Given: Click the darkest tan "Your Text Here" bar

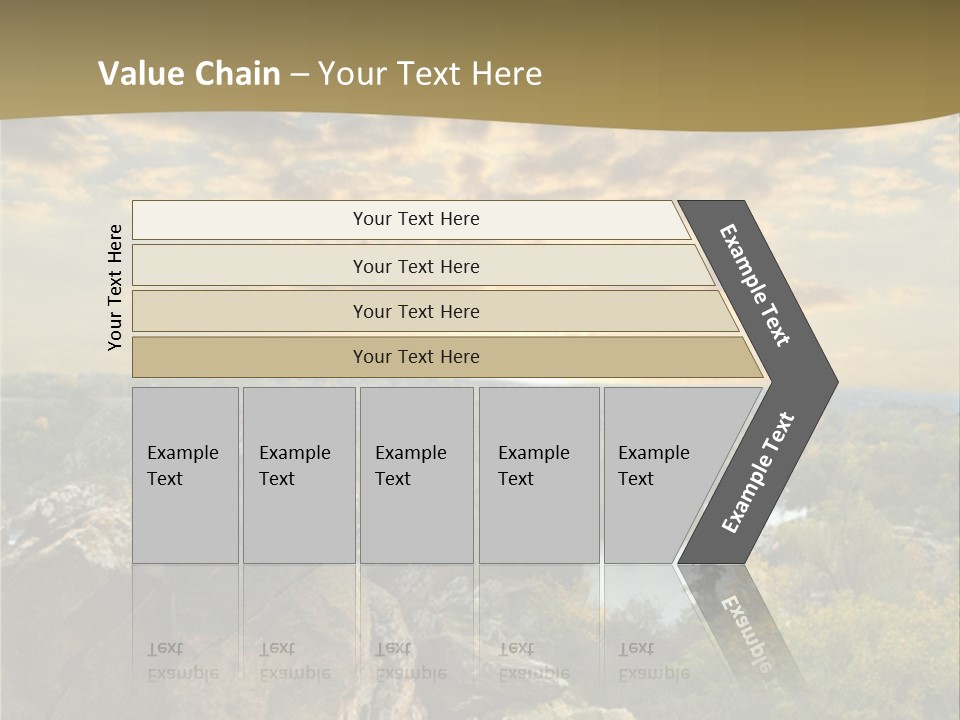Looking at the screenshot, I should [x=416, y=357].
